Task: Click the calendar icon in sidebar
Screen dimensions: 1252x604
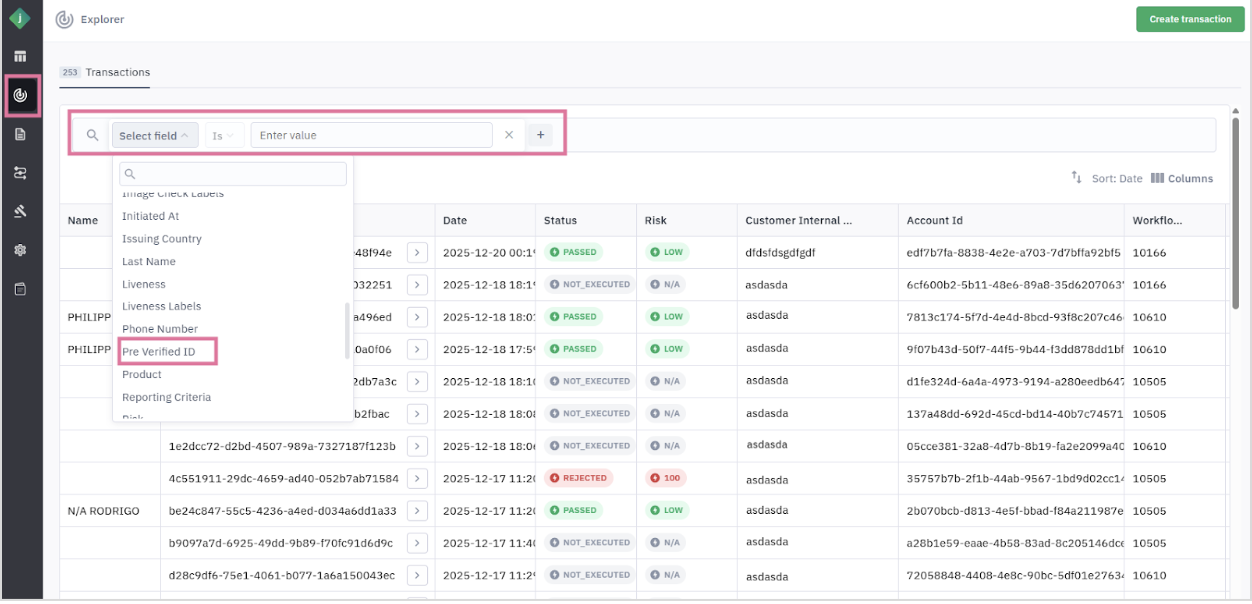Action: (x=20, y=289)
